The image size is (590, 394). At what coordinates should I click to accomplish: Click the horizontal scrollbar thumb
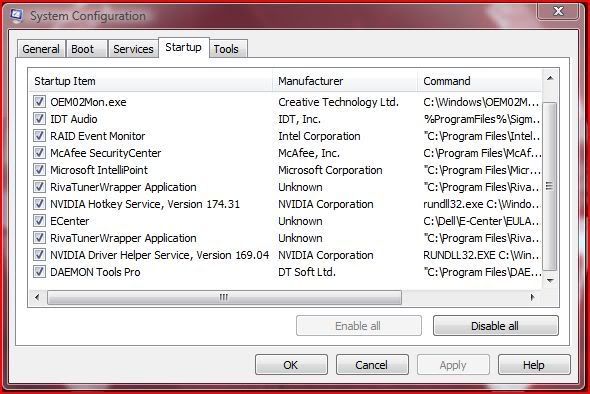pos(224,297)
